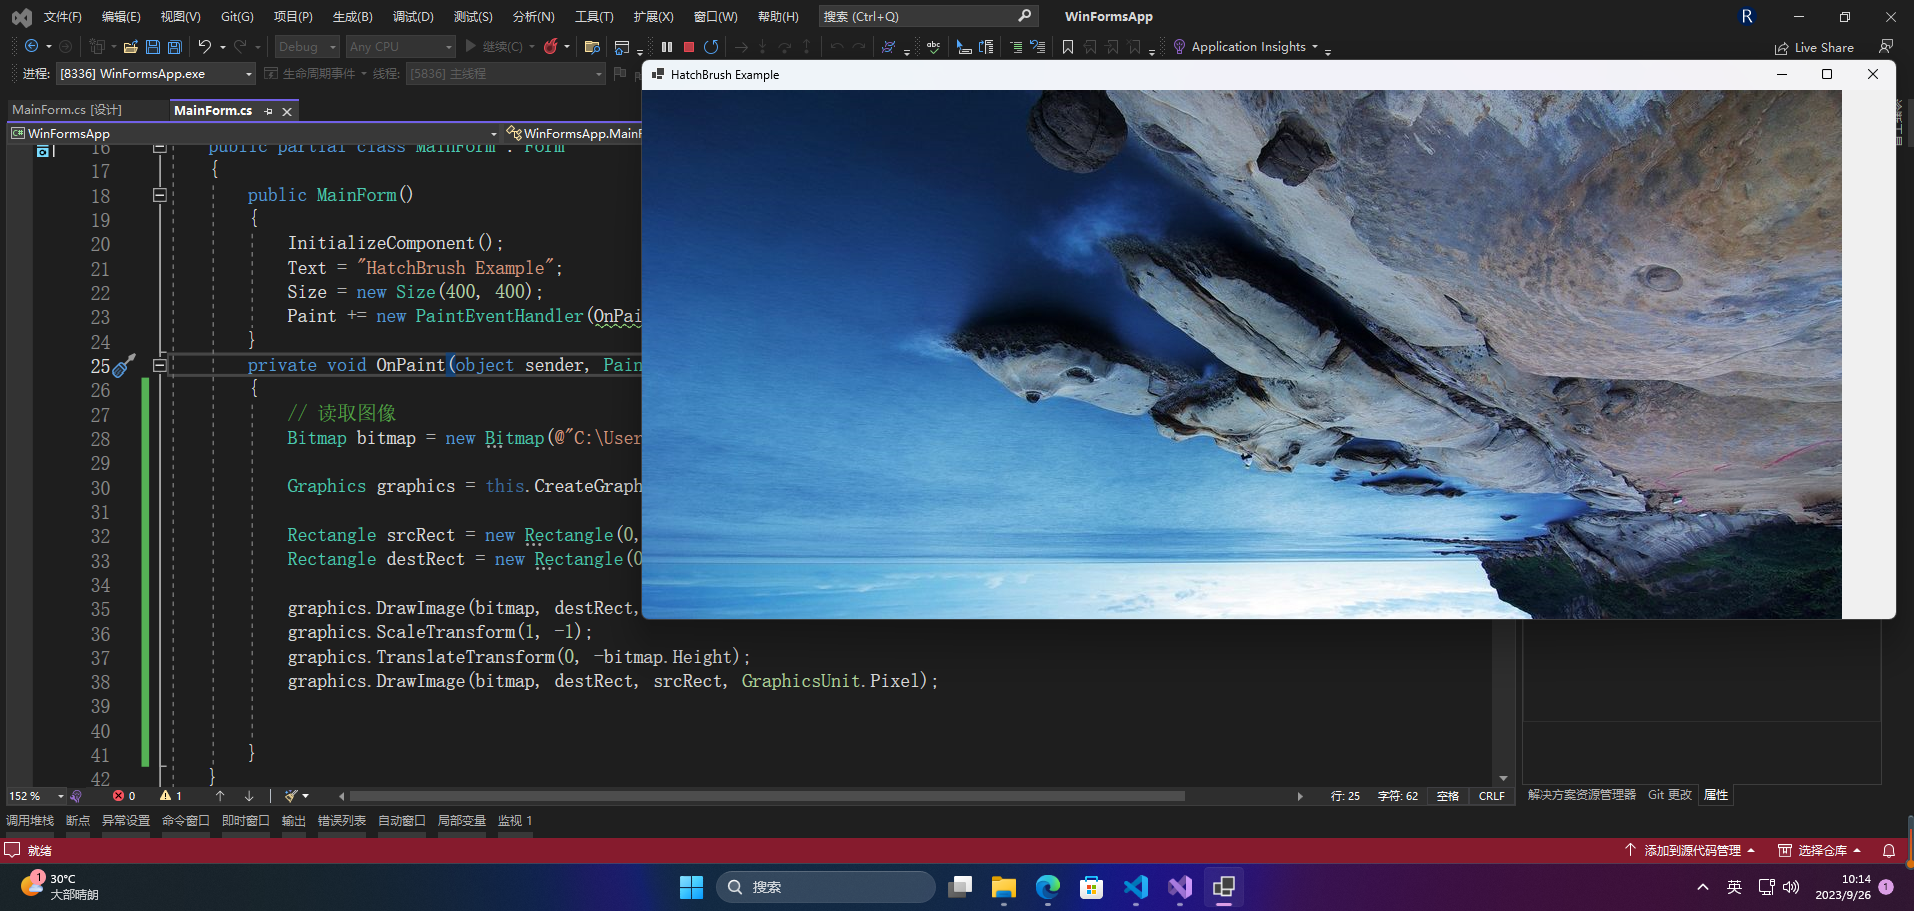The height and width of the screenshot is (911, 1914).
Task: Toggle bookmark with the bookmark icon
Action: pos(1068,46)
